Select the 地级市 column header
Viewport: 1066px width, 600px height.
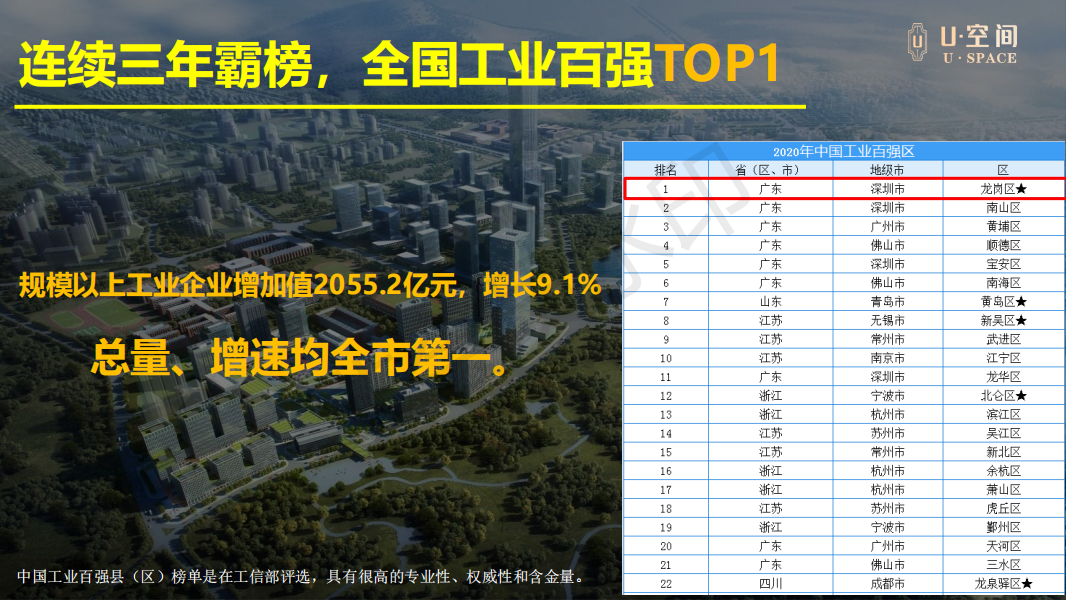pos(887,170)
